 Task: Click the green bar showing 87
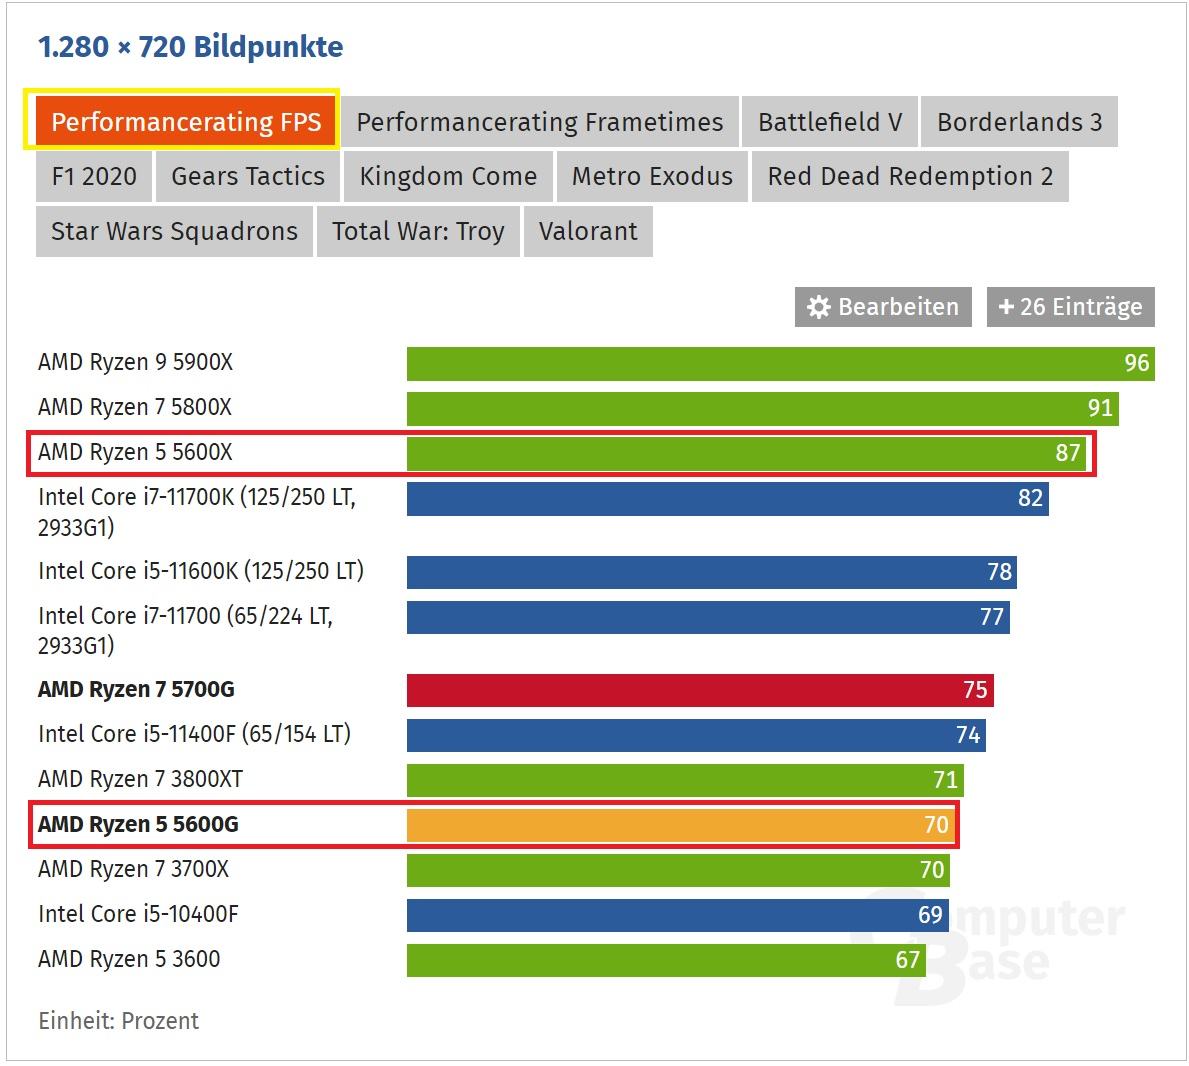pos(747,453)
